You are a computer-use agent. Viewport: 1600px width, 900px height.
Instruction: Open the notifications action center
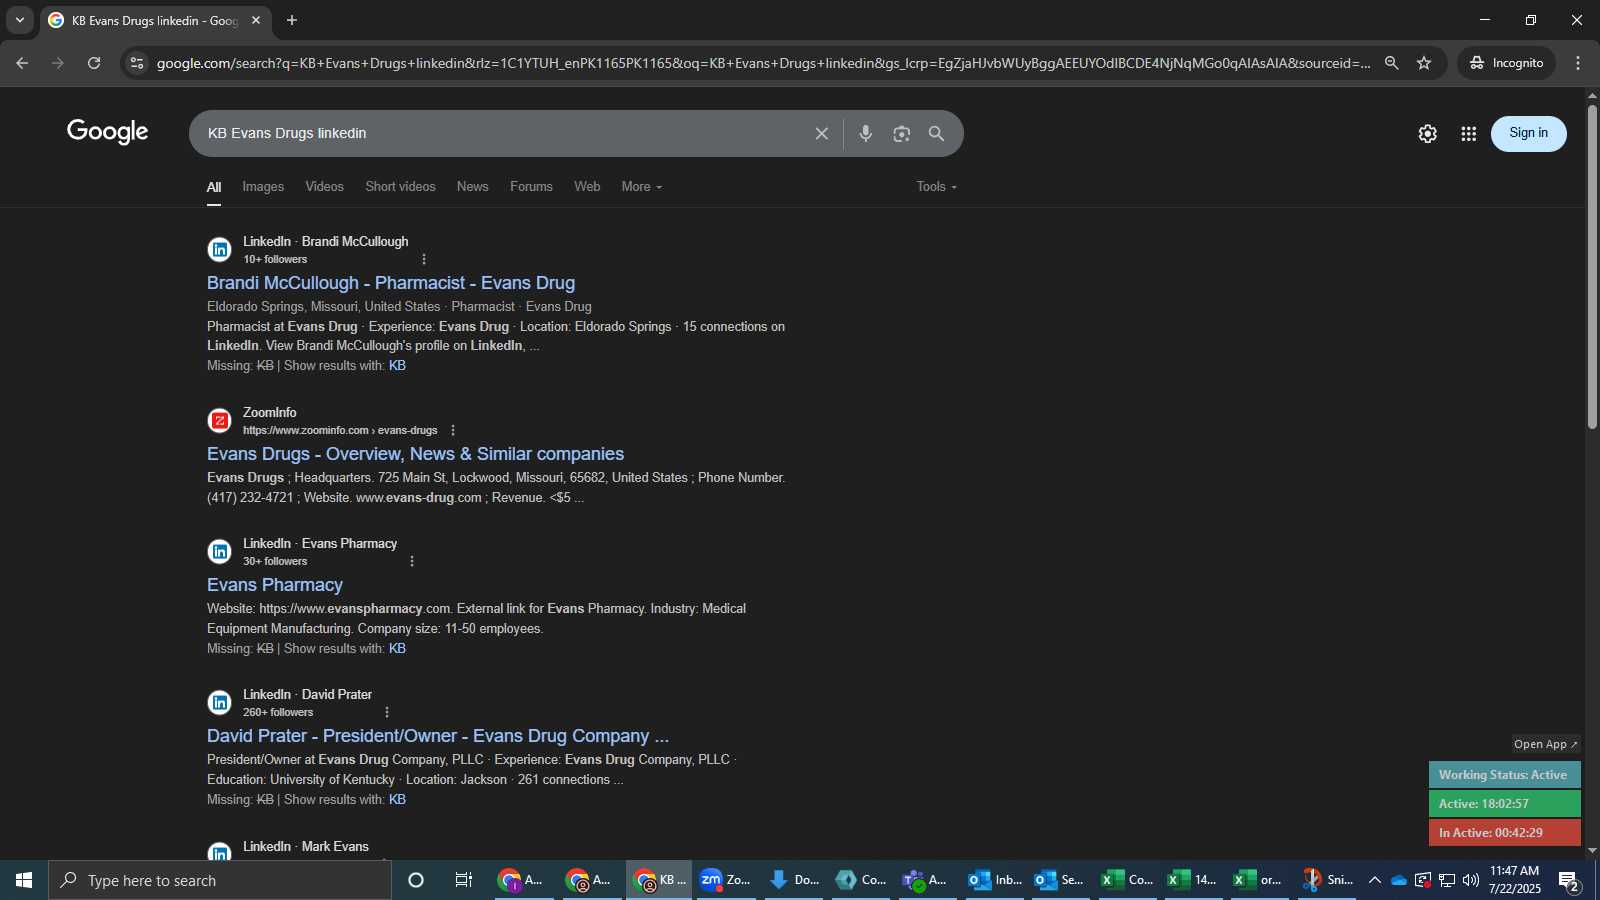pos(1569,881)
